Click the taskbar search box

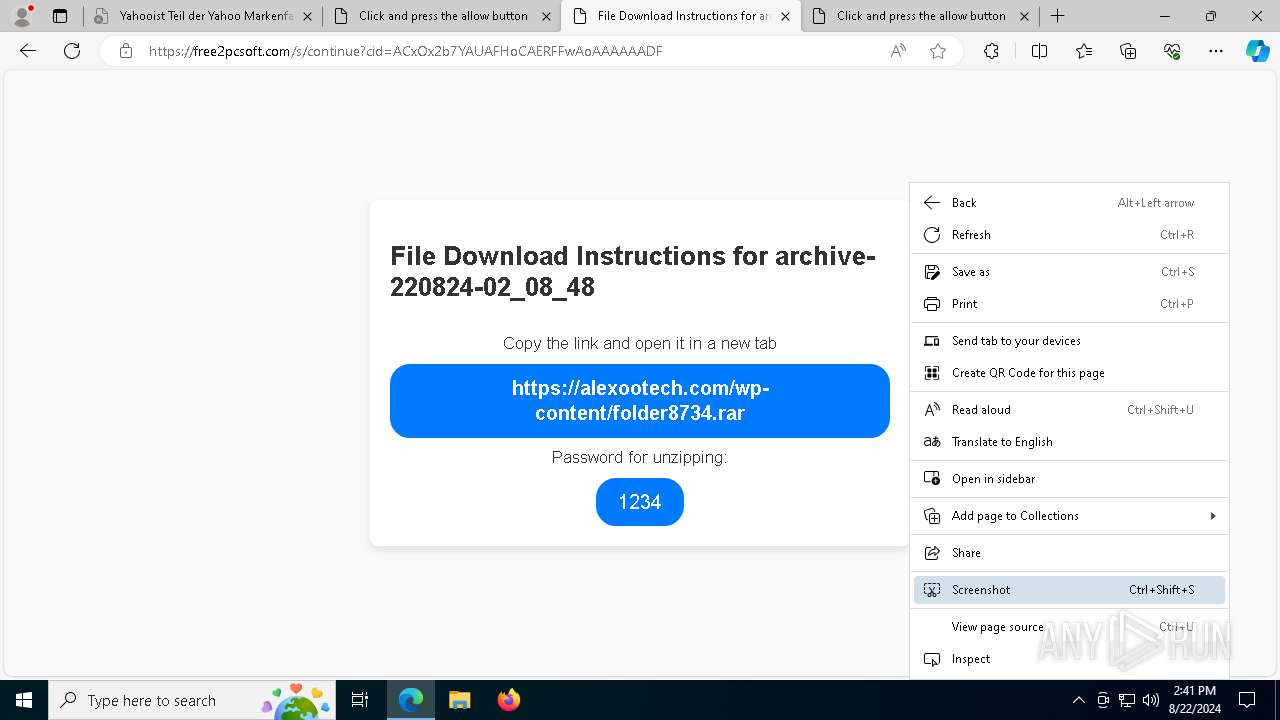(x=193, y=700)
